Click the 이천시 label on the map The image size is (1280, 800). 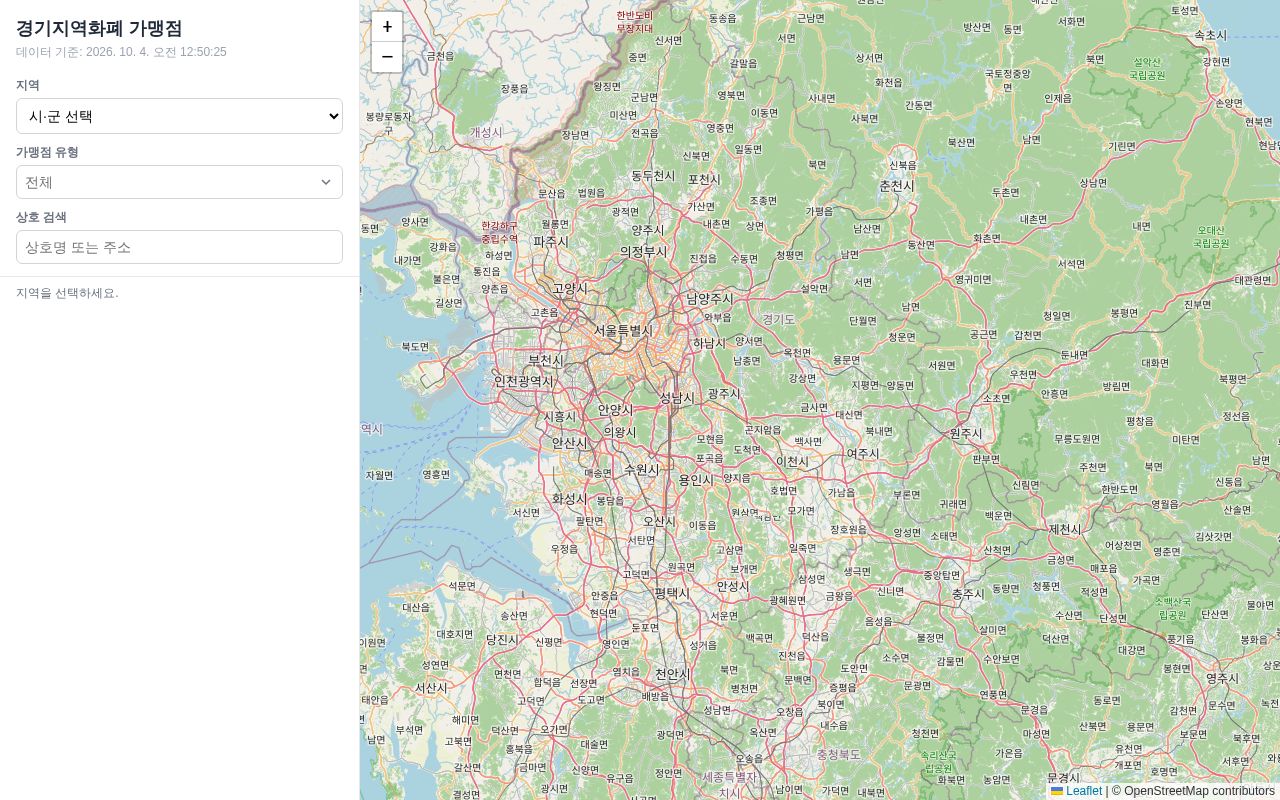(793, 461)
